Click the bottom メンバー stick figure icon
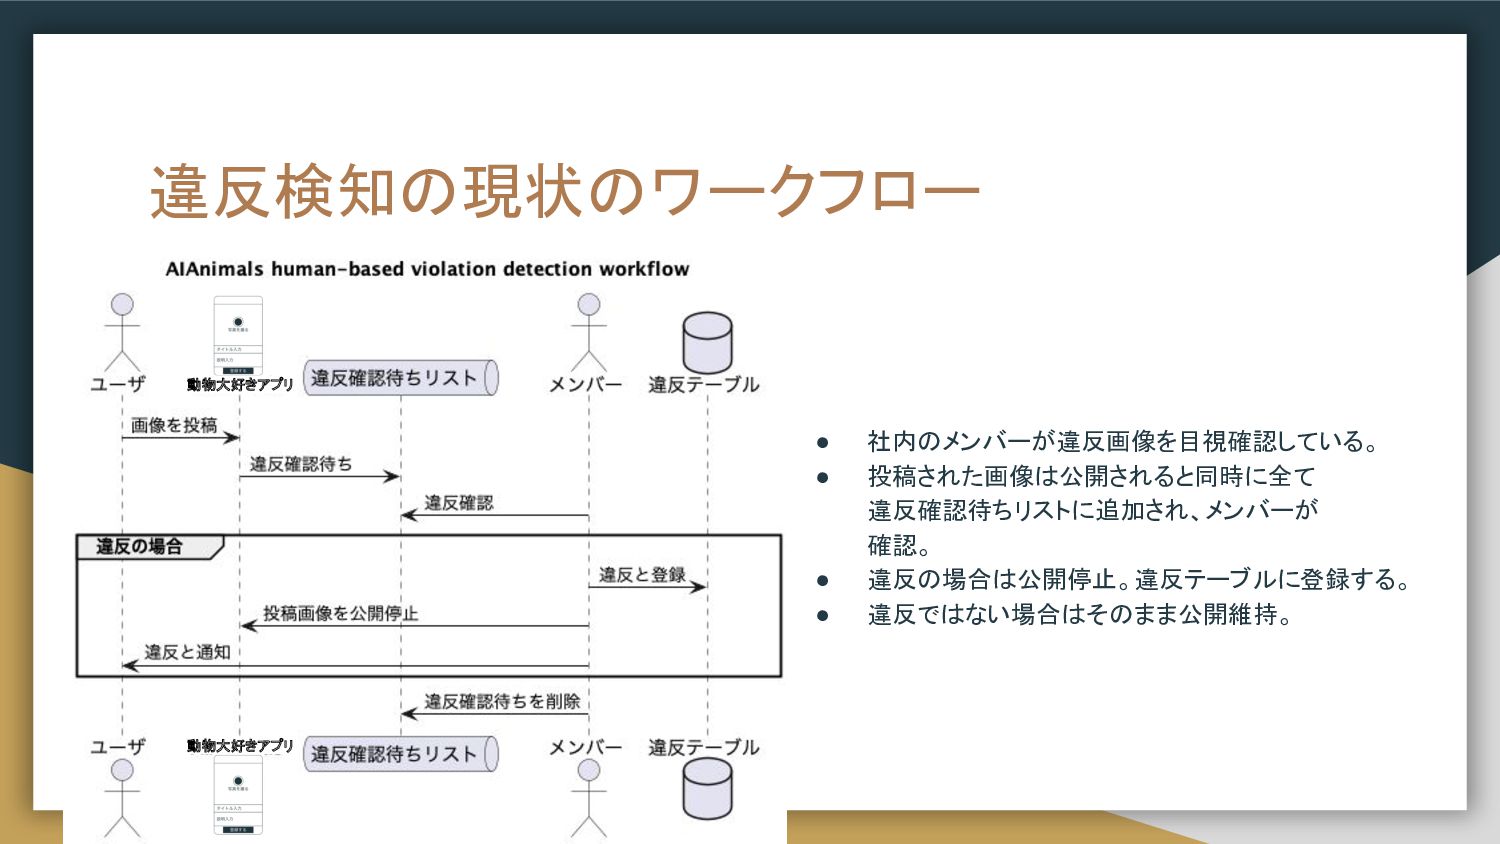This screenshot has width=1500, height=844. pos(589,797)
